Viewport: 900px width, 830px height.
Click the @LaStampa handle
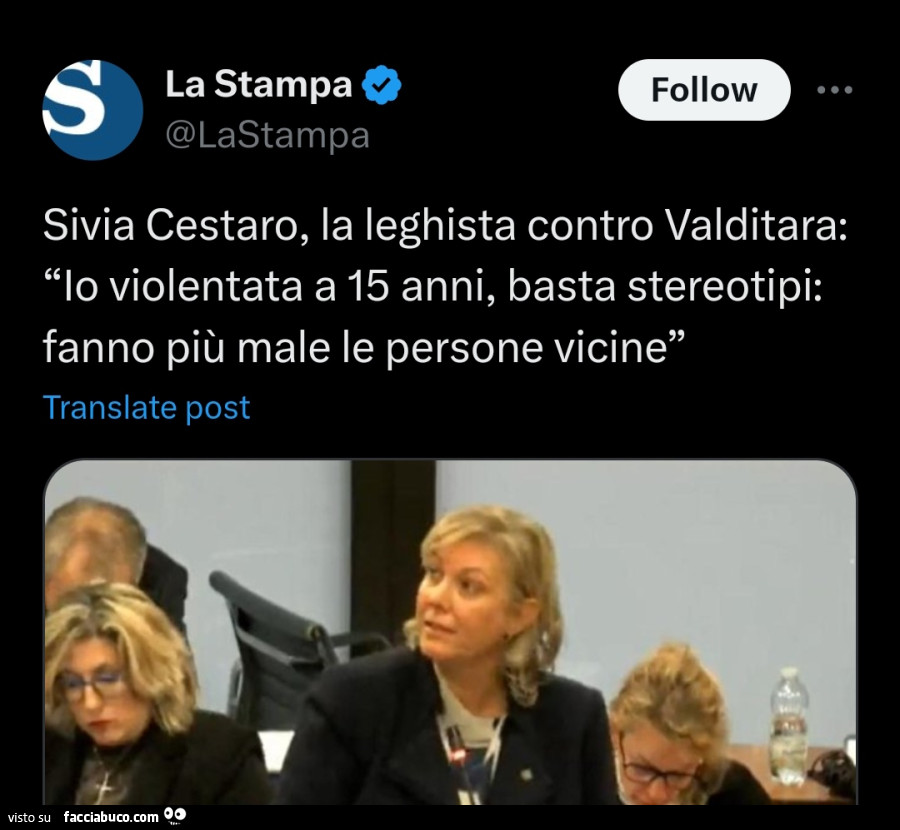click(267, 135)
